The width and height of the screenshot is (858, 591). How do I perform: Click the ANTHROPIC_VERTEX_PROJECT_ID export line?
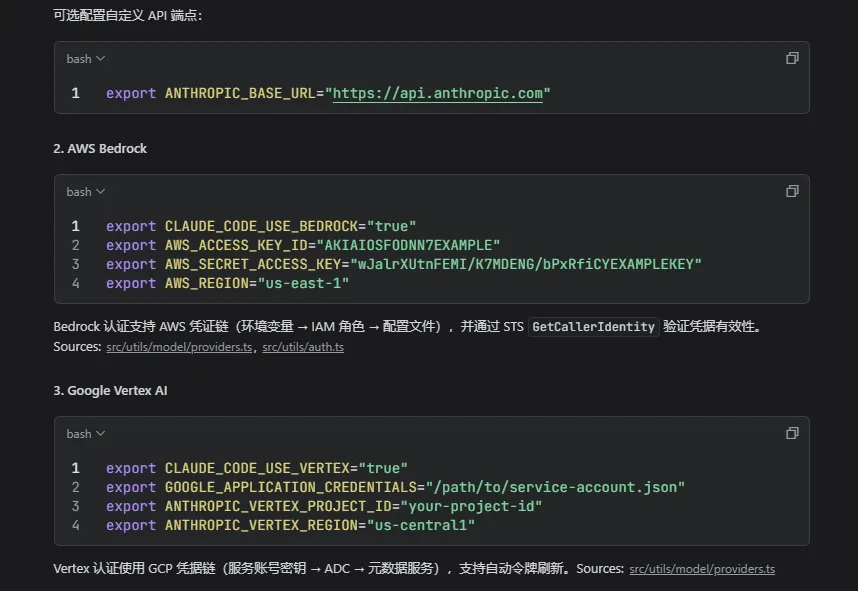(x=323, y=506)
